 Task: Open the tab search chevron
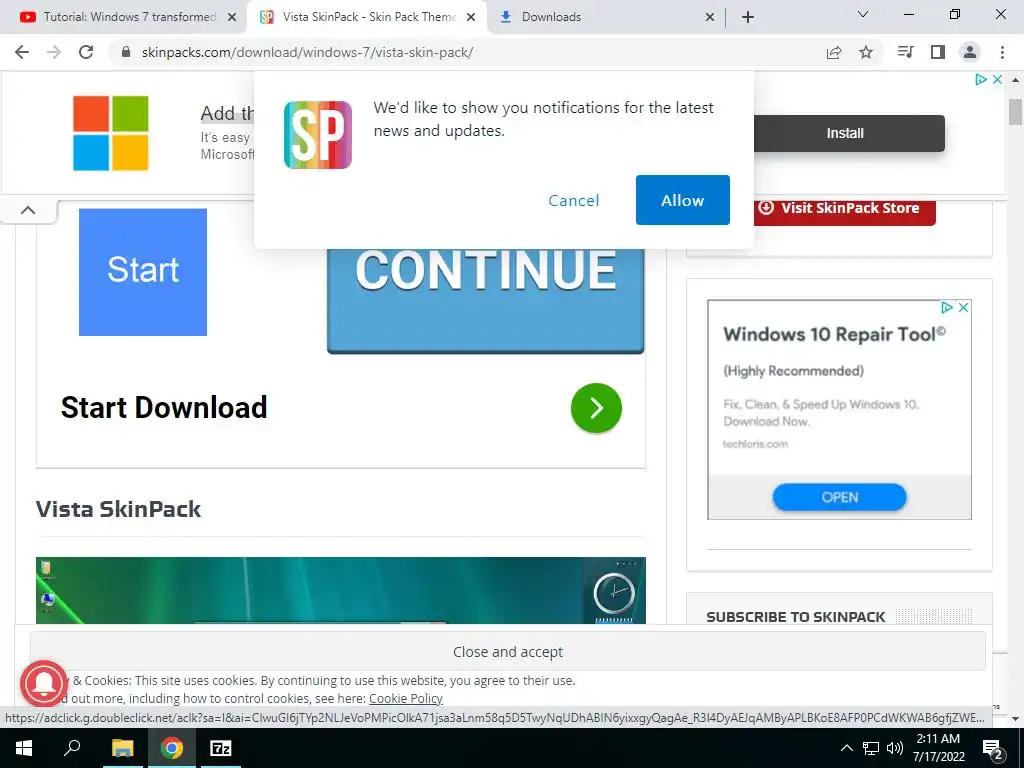click(863, 14)
